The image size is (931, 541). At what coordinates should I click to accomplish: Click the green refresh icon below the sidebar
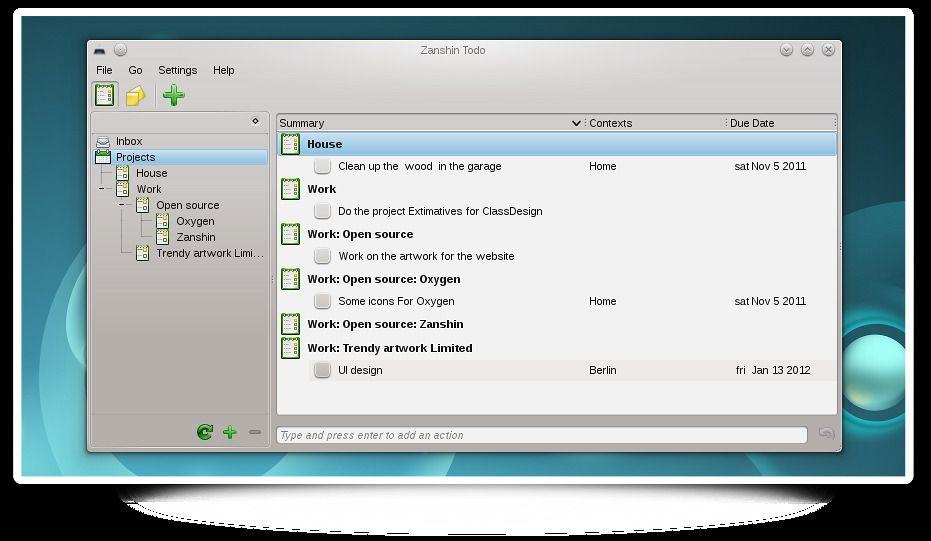[205, 432]
